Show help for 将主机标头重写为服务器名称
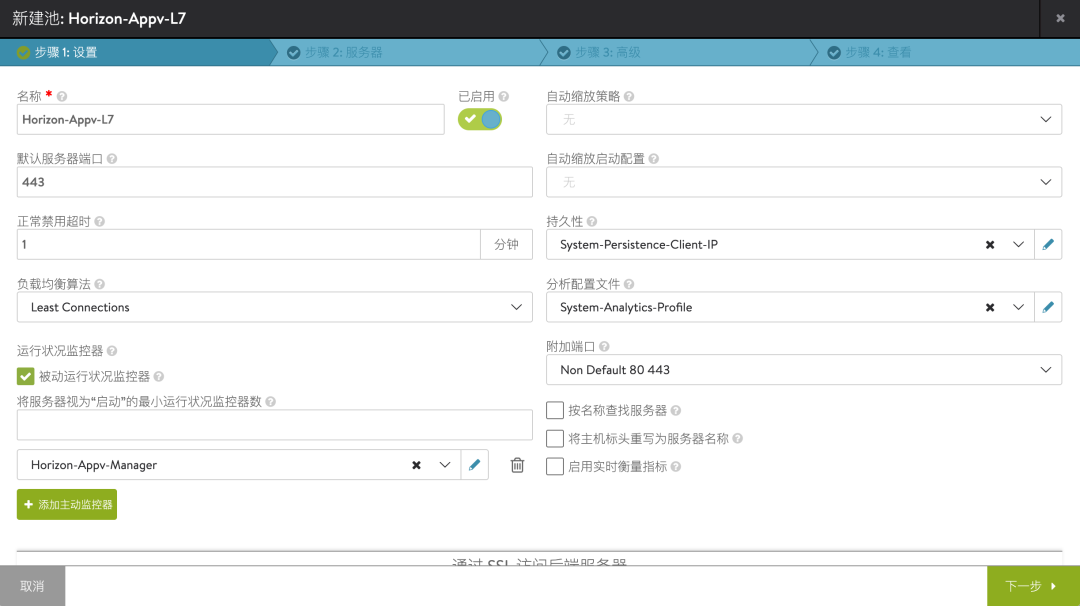The height and width of the screenshot is (606, 1080). [x=738, y=439]
